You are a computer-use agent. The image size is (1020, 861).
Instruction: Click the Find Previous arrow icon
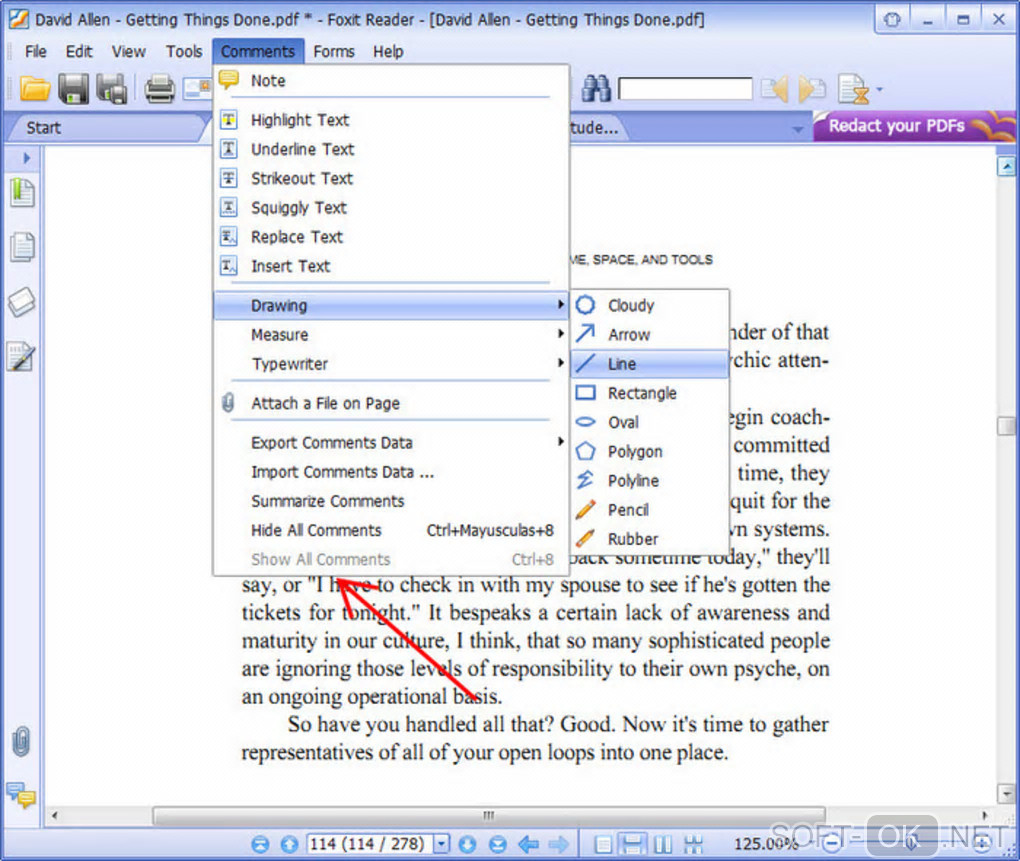tap(775, 89)
